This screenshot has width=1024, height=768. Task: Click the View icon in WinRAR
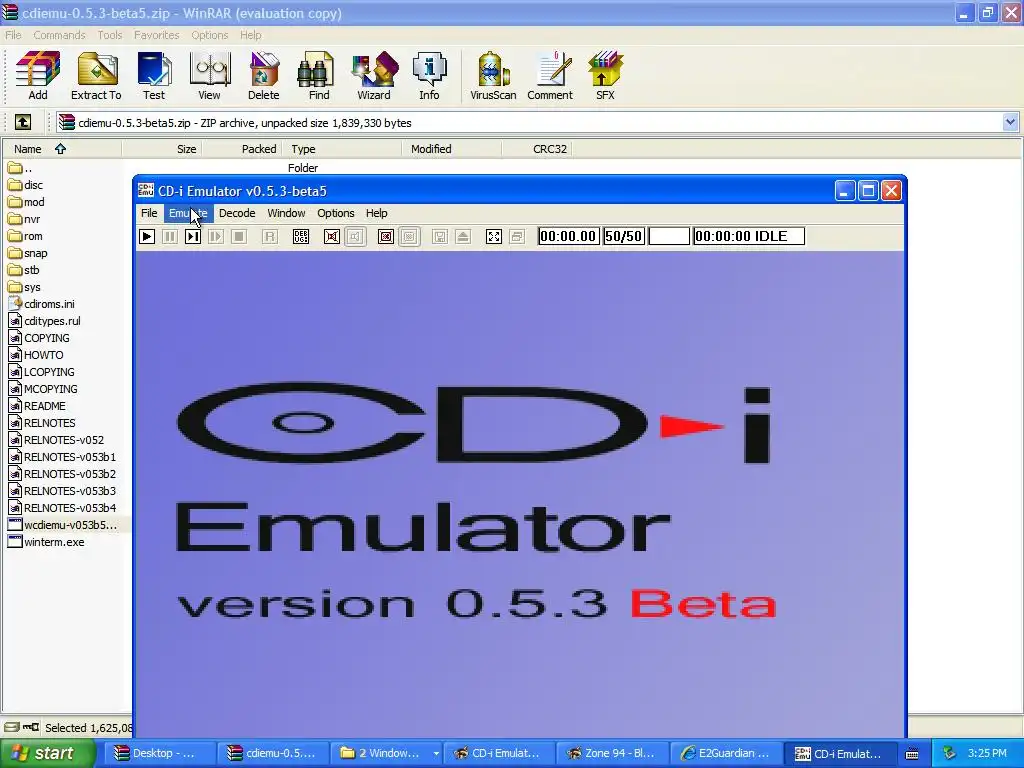pyautogui.click(x=209, y=76)
